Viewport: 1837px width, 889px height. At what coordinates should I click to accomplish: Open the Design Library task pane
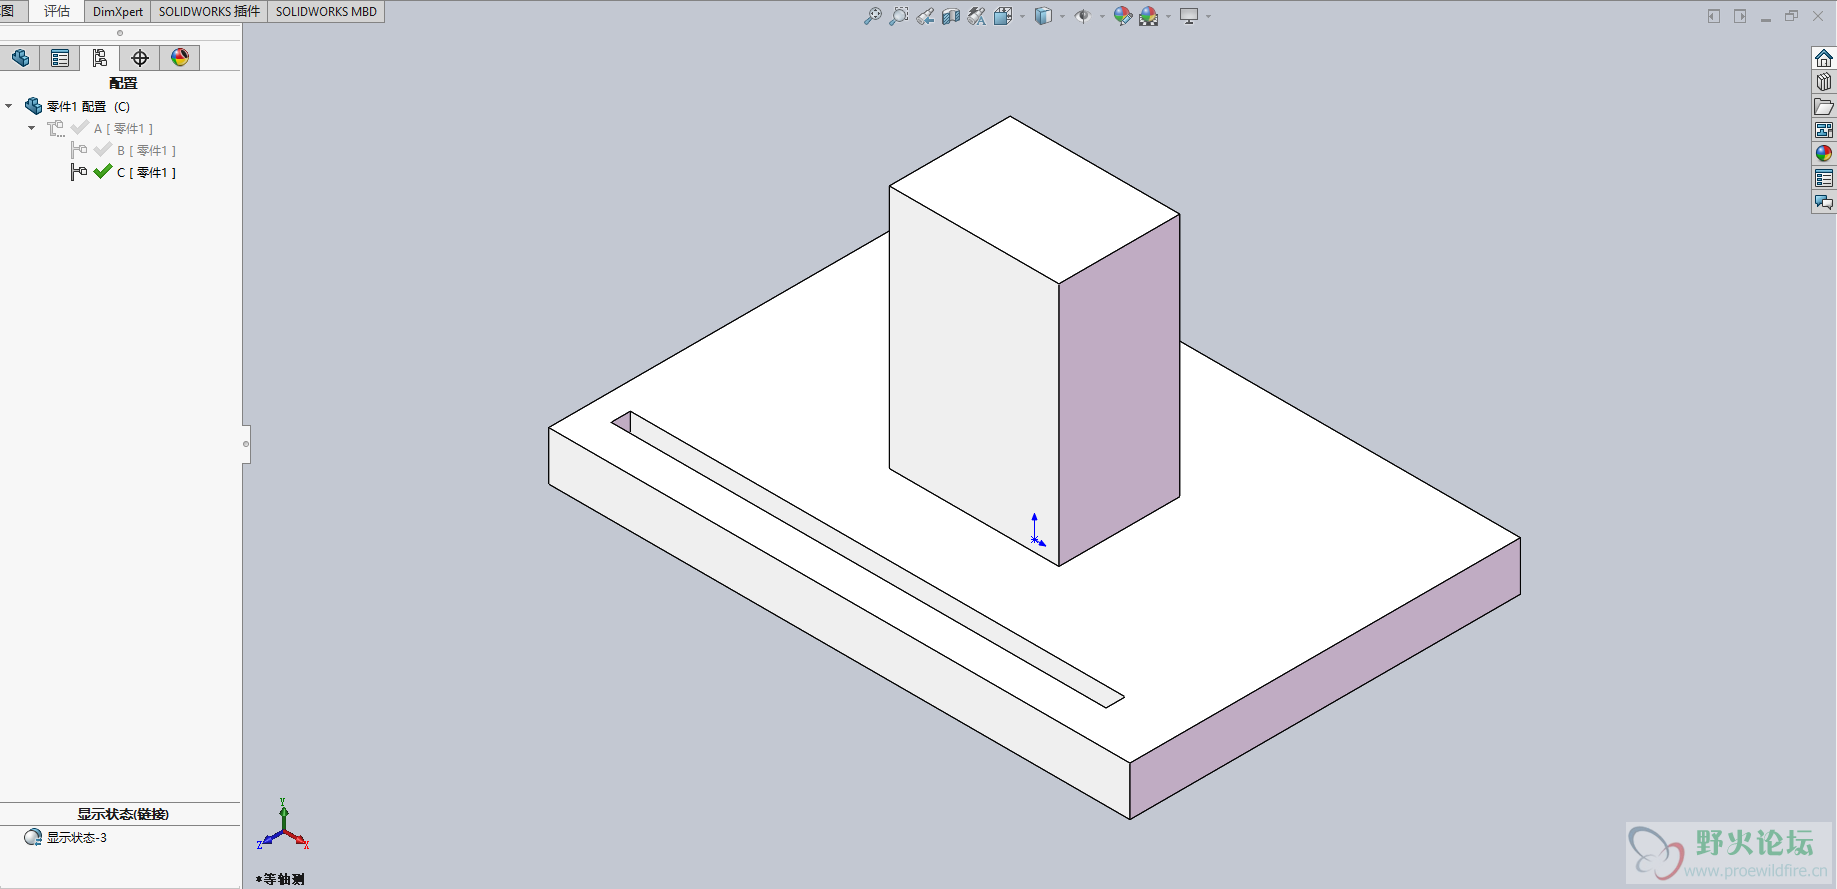click(x=1824, y=82)
